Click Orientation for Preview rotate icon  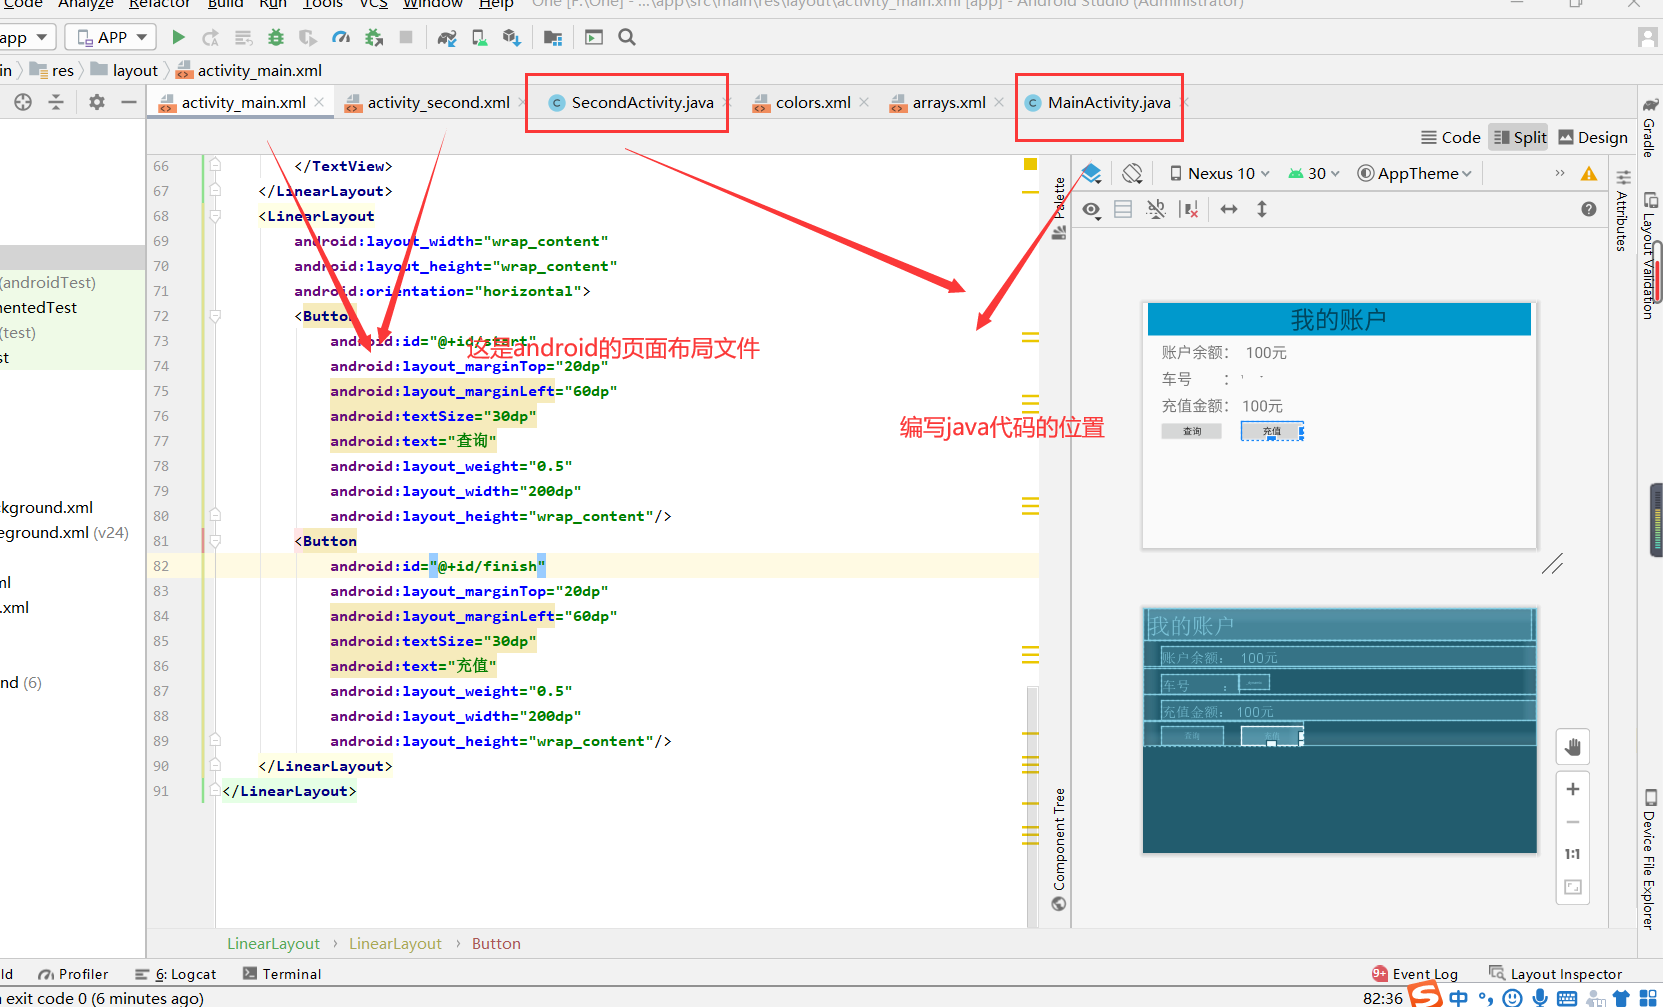coord(1132,173)
